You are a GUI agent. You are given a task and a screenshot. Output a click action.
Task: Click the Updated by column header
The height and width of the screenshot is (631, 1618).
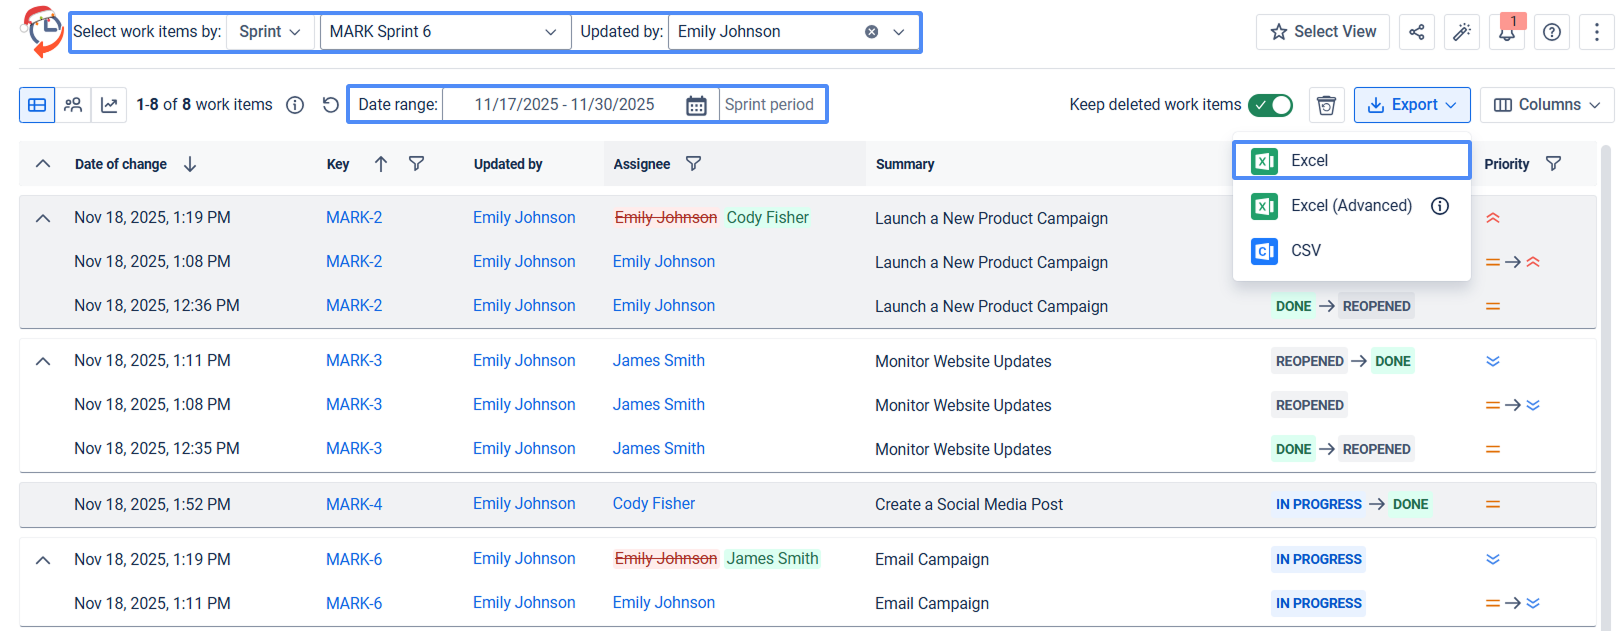coord(508,164)
